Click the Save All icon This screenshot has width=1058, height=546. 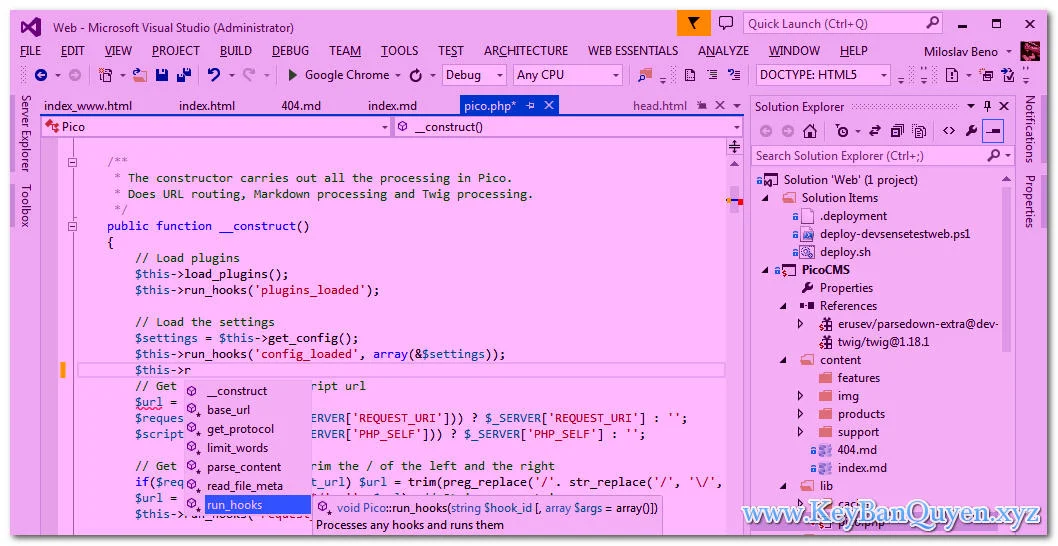[x=184, y=75]
